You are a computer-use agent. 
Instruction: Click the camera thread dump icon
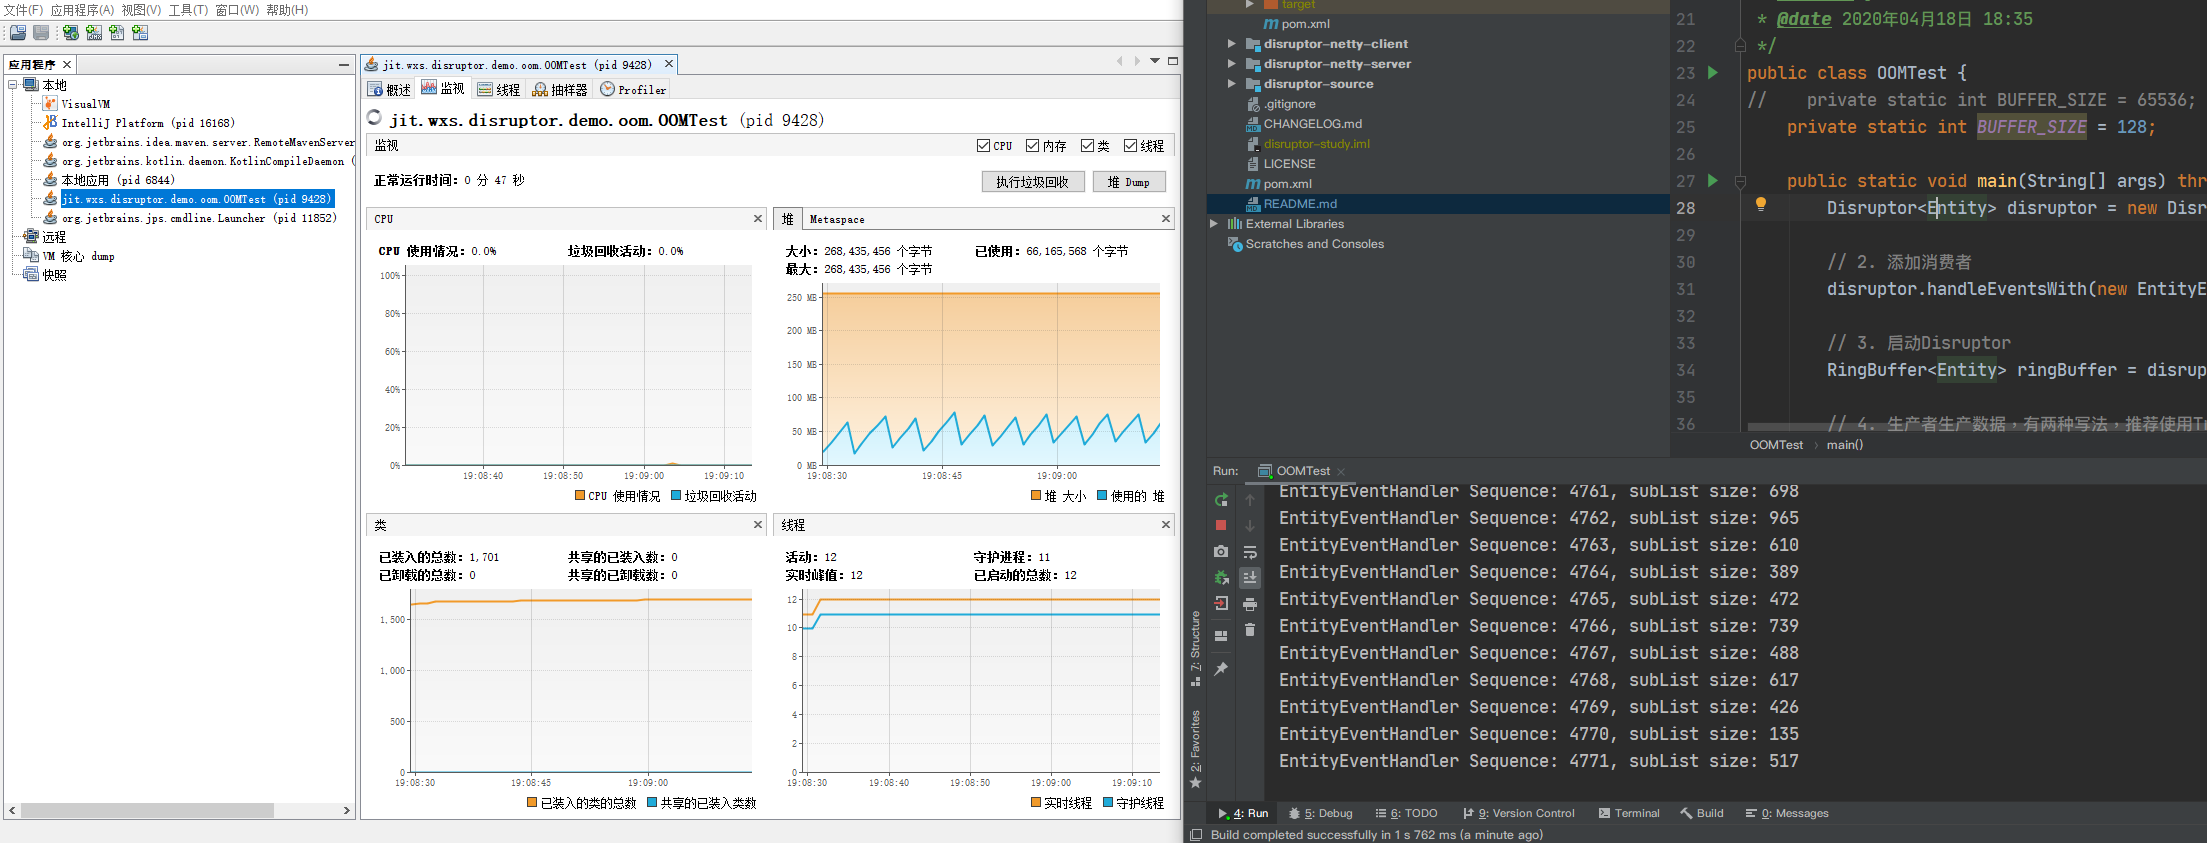tap(1220, 551)
